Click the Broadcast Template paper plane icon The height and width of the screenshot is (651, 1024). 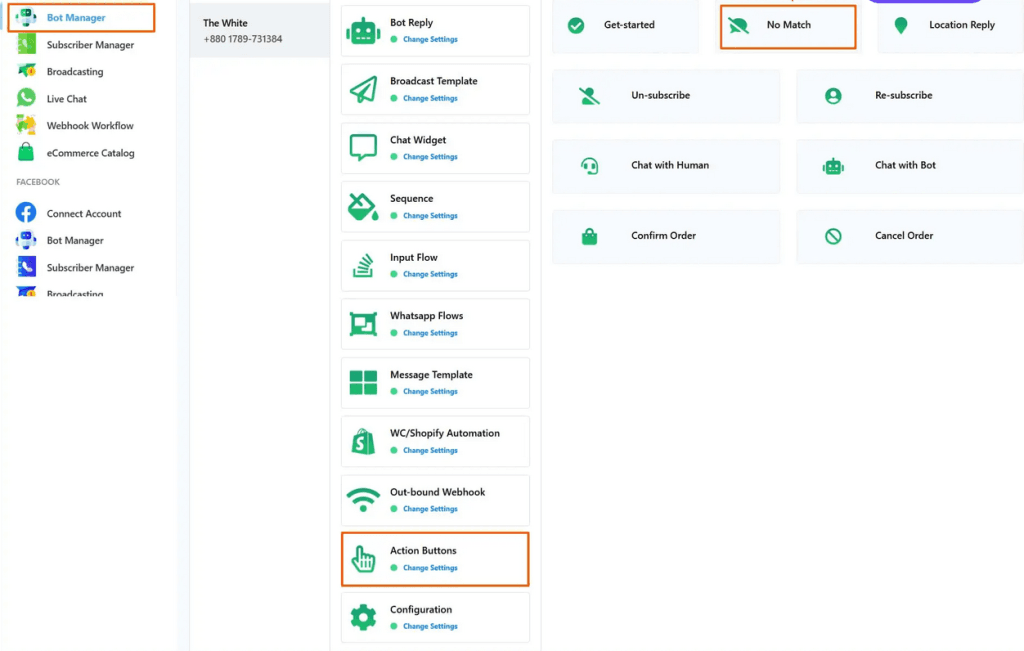pos(363,90)
